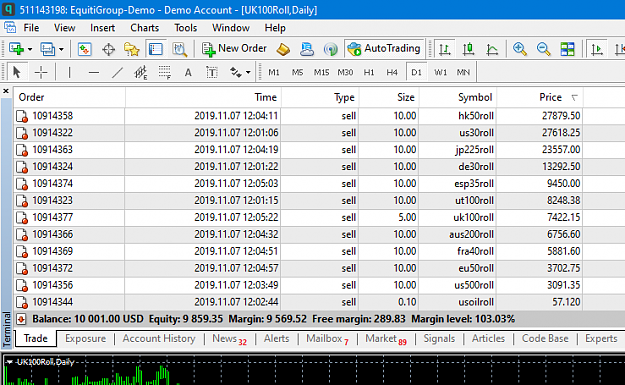Select the text label tool
Screen dimensions: 625x385
[212, 72]
